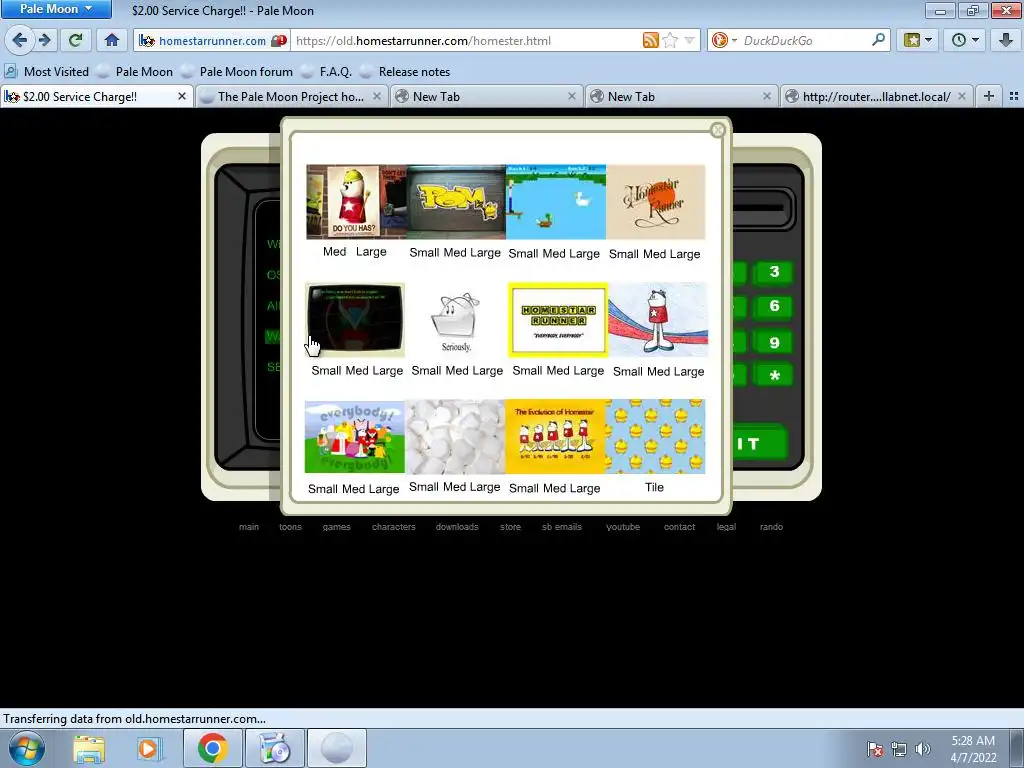Open the Pale Moon application menu
This screenshot has width=1024, height=768.
coord(56,9)
